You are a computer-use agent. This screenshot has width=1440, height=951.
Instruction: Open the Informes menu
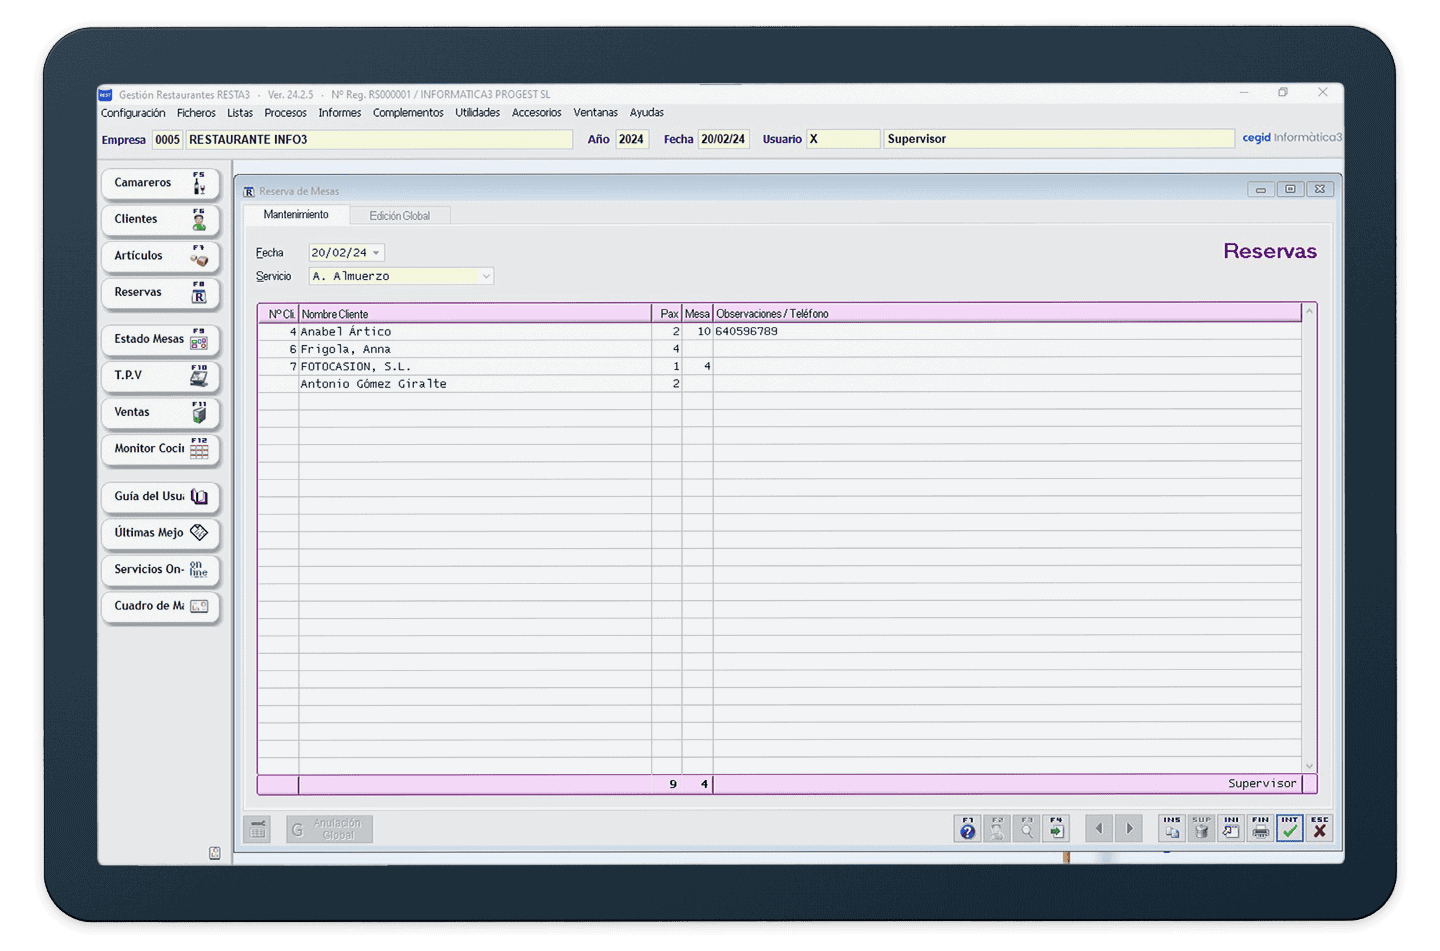(x=339, y=113)
